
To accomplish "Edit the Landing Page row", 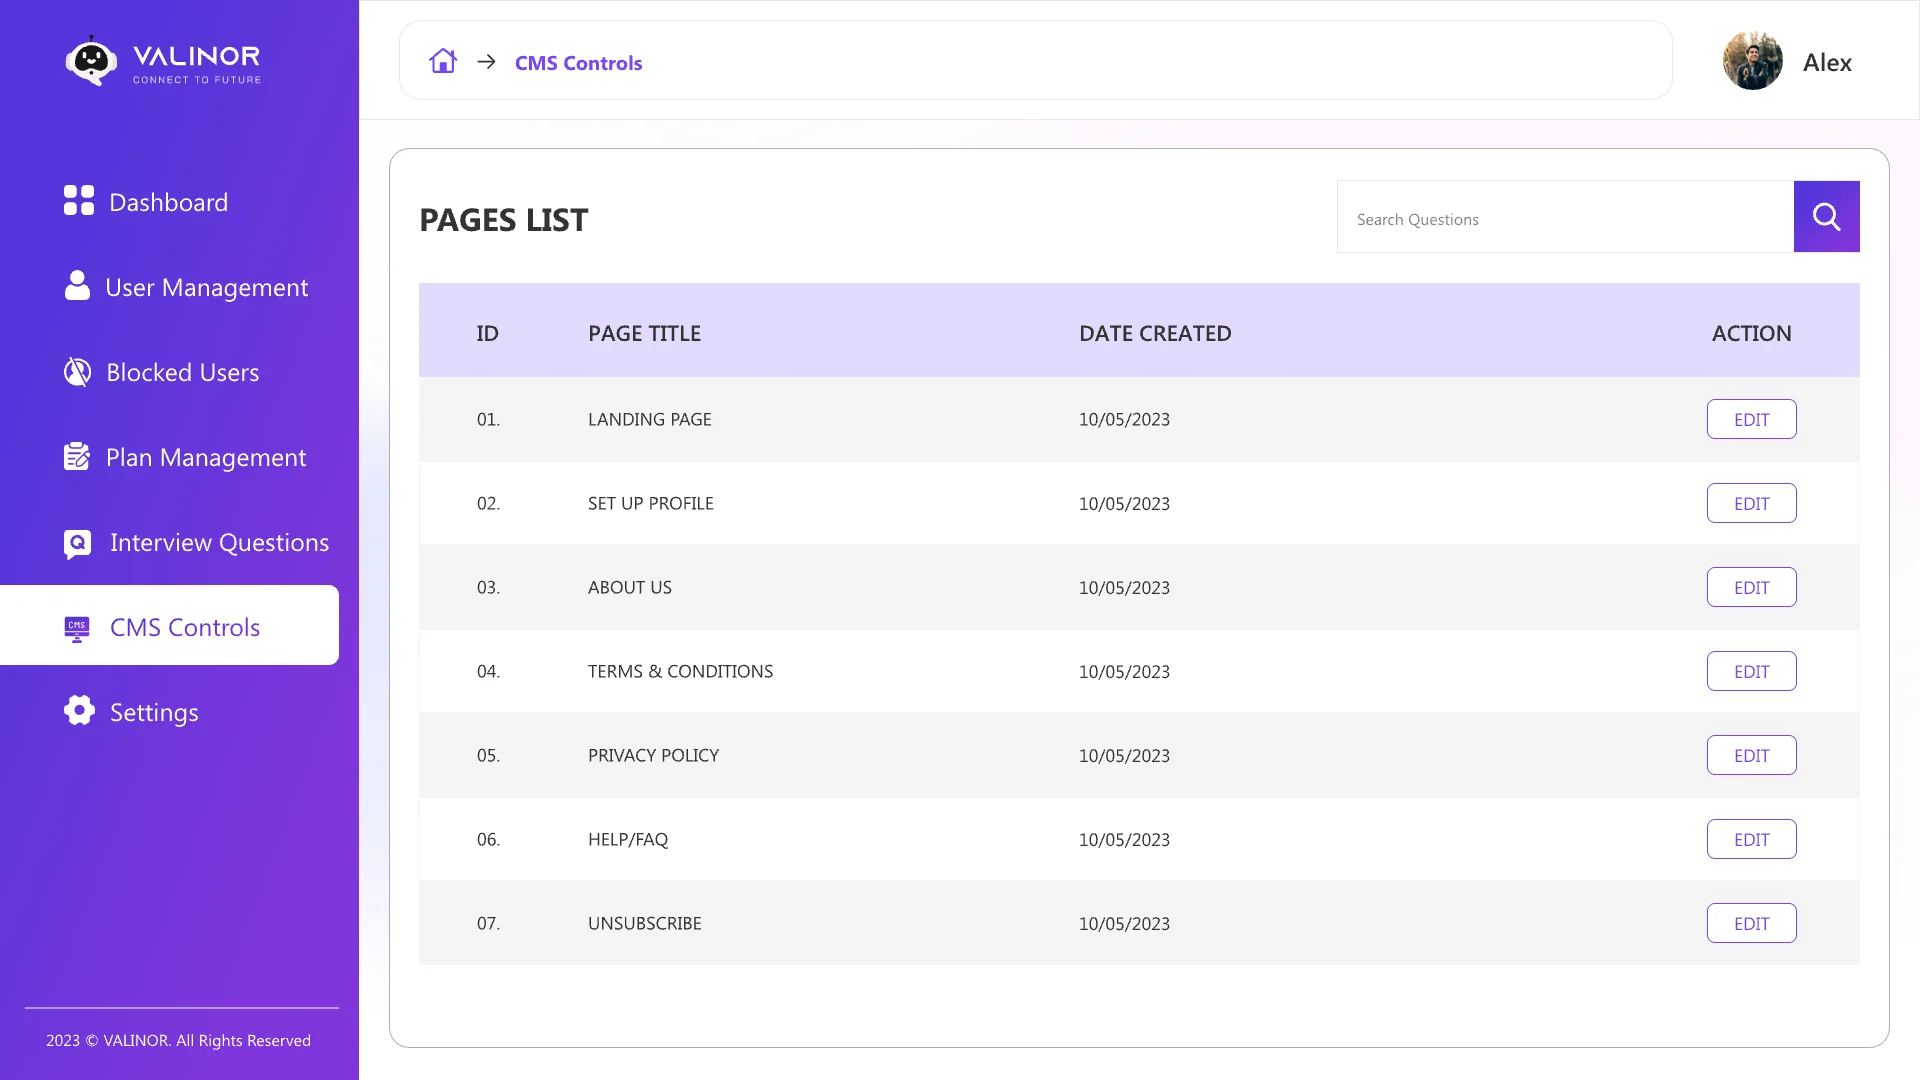I will point(1751,419).
